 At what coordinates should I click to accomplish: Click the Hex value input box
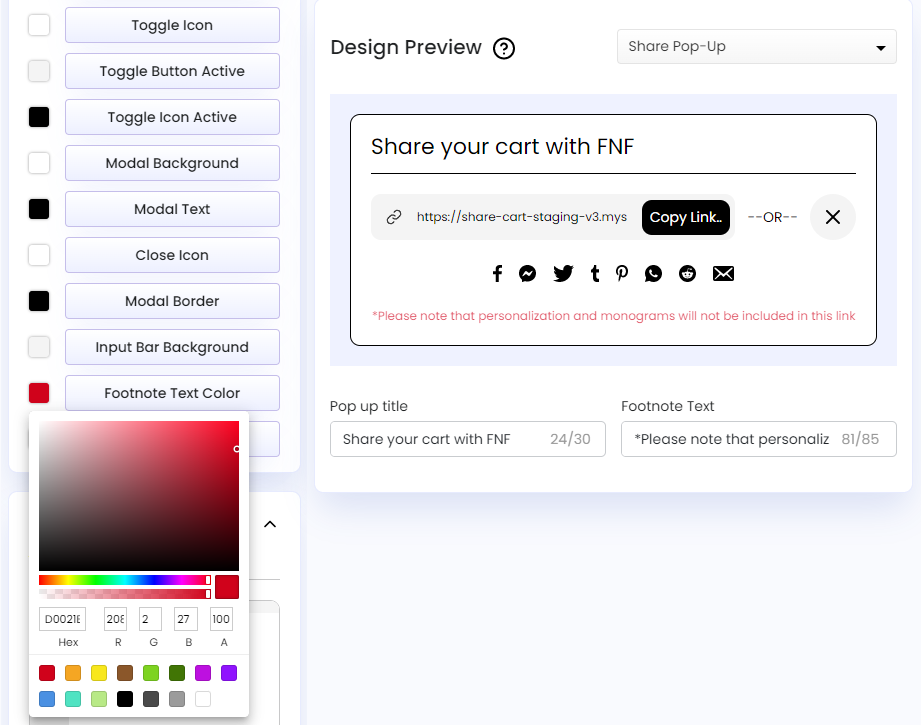coord(62,619)
